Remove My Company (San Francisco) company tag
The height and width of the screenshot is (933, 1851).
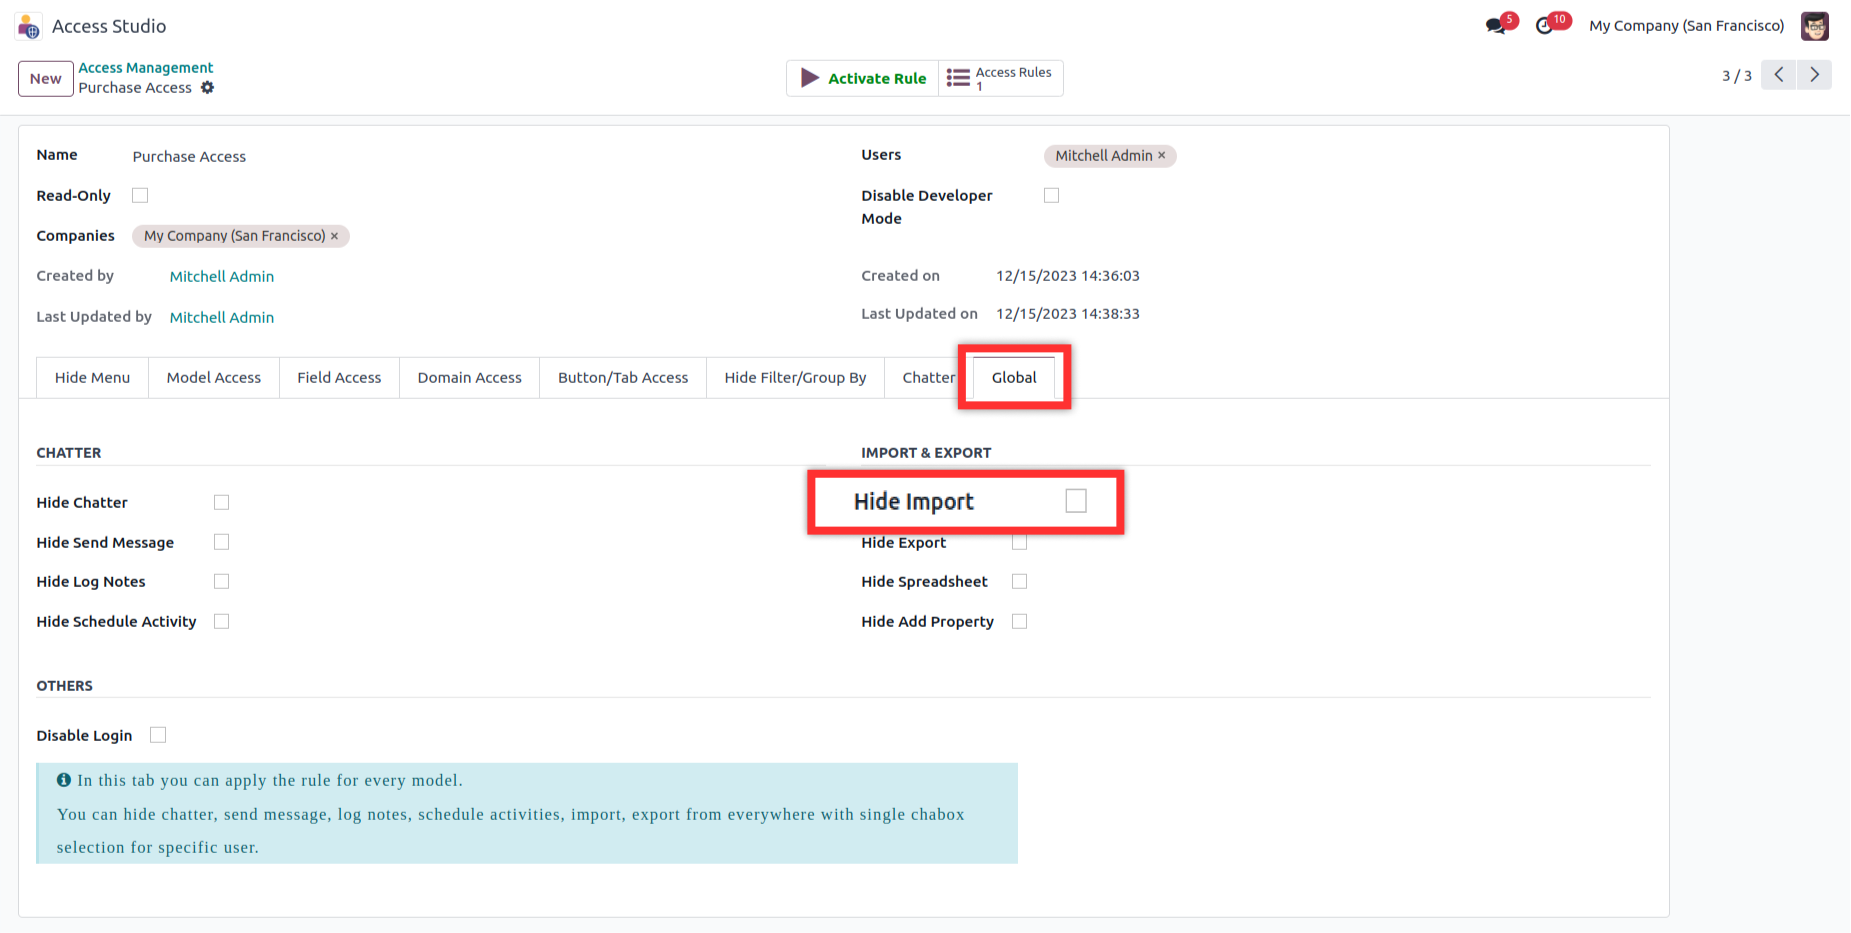tap(335, 236)
